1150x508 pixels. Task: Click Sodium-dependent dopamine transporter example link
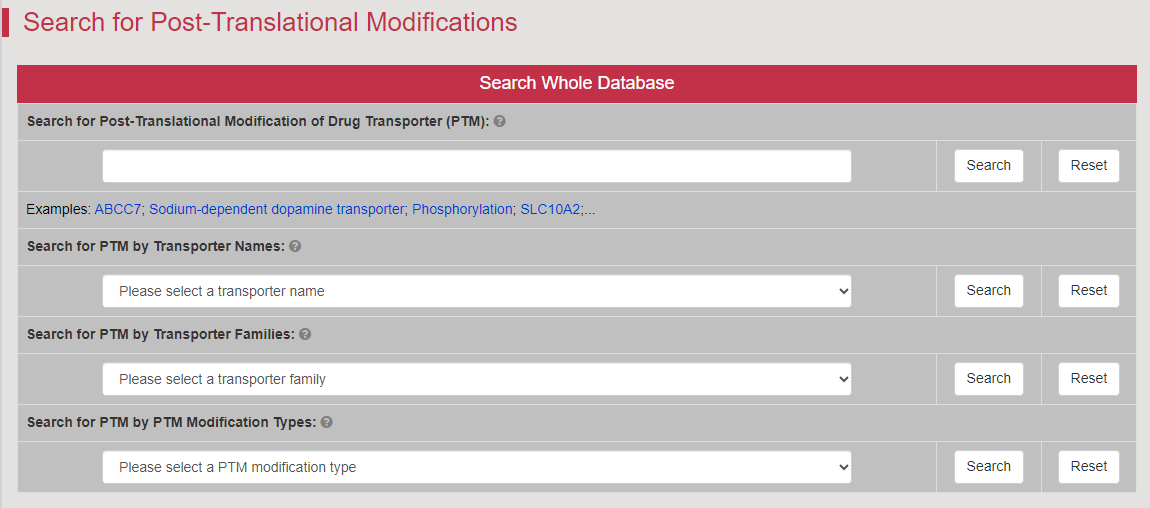pos(277,210)
